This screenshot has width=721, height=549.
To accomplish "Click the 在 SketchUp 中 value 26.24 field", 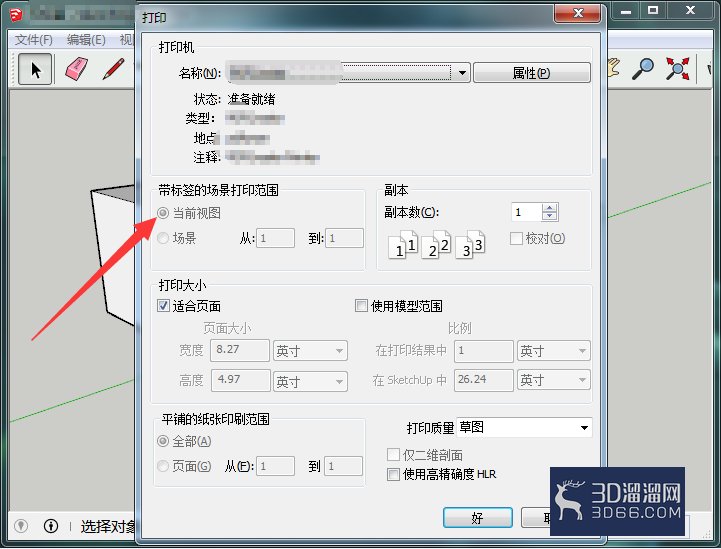I will pyautogui.click(x=483, y=380).
